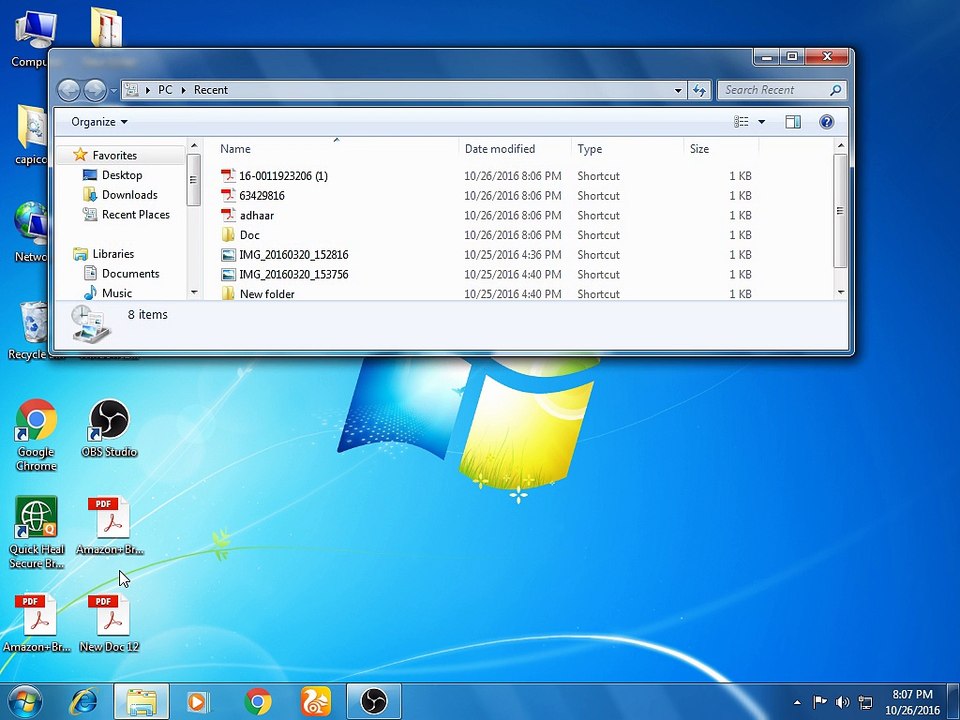Open Windows Media Player from the taskbar
Image resolution: width=960 pixels, height=720 pixels.
tap(198, 702)
